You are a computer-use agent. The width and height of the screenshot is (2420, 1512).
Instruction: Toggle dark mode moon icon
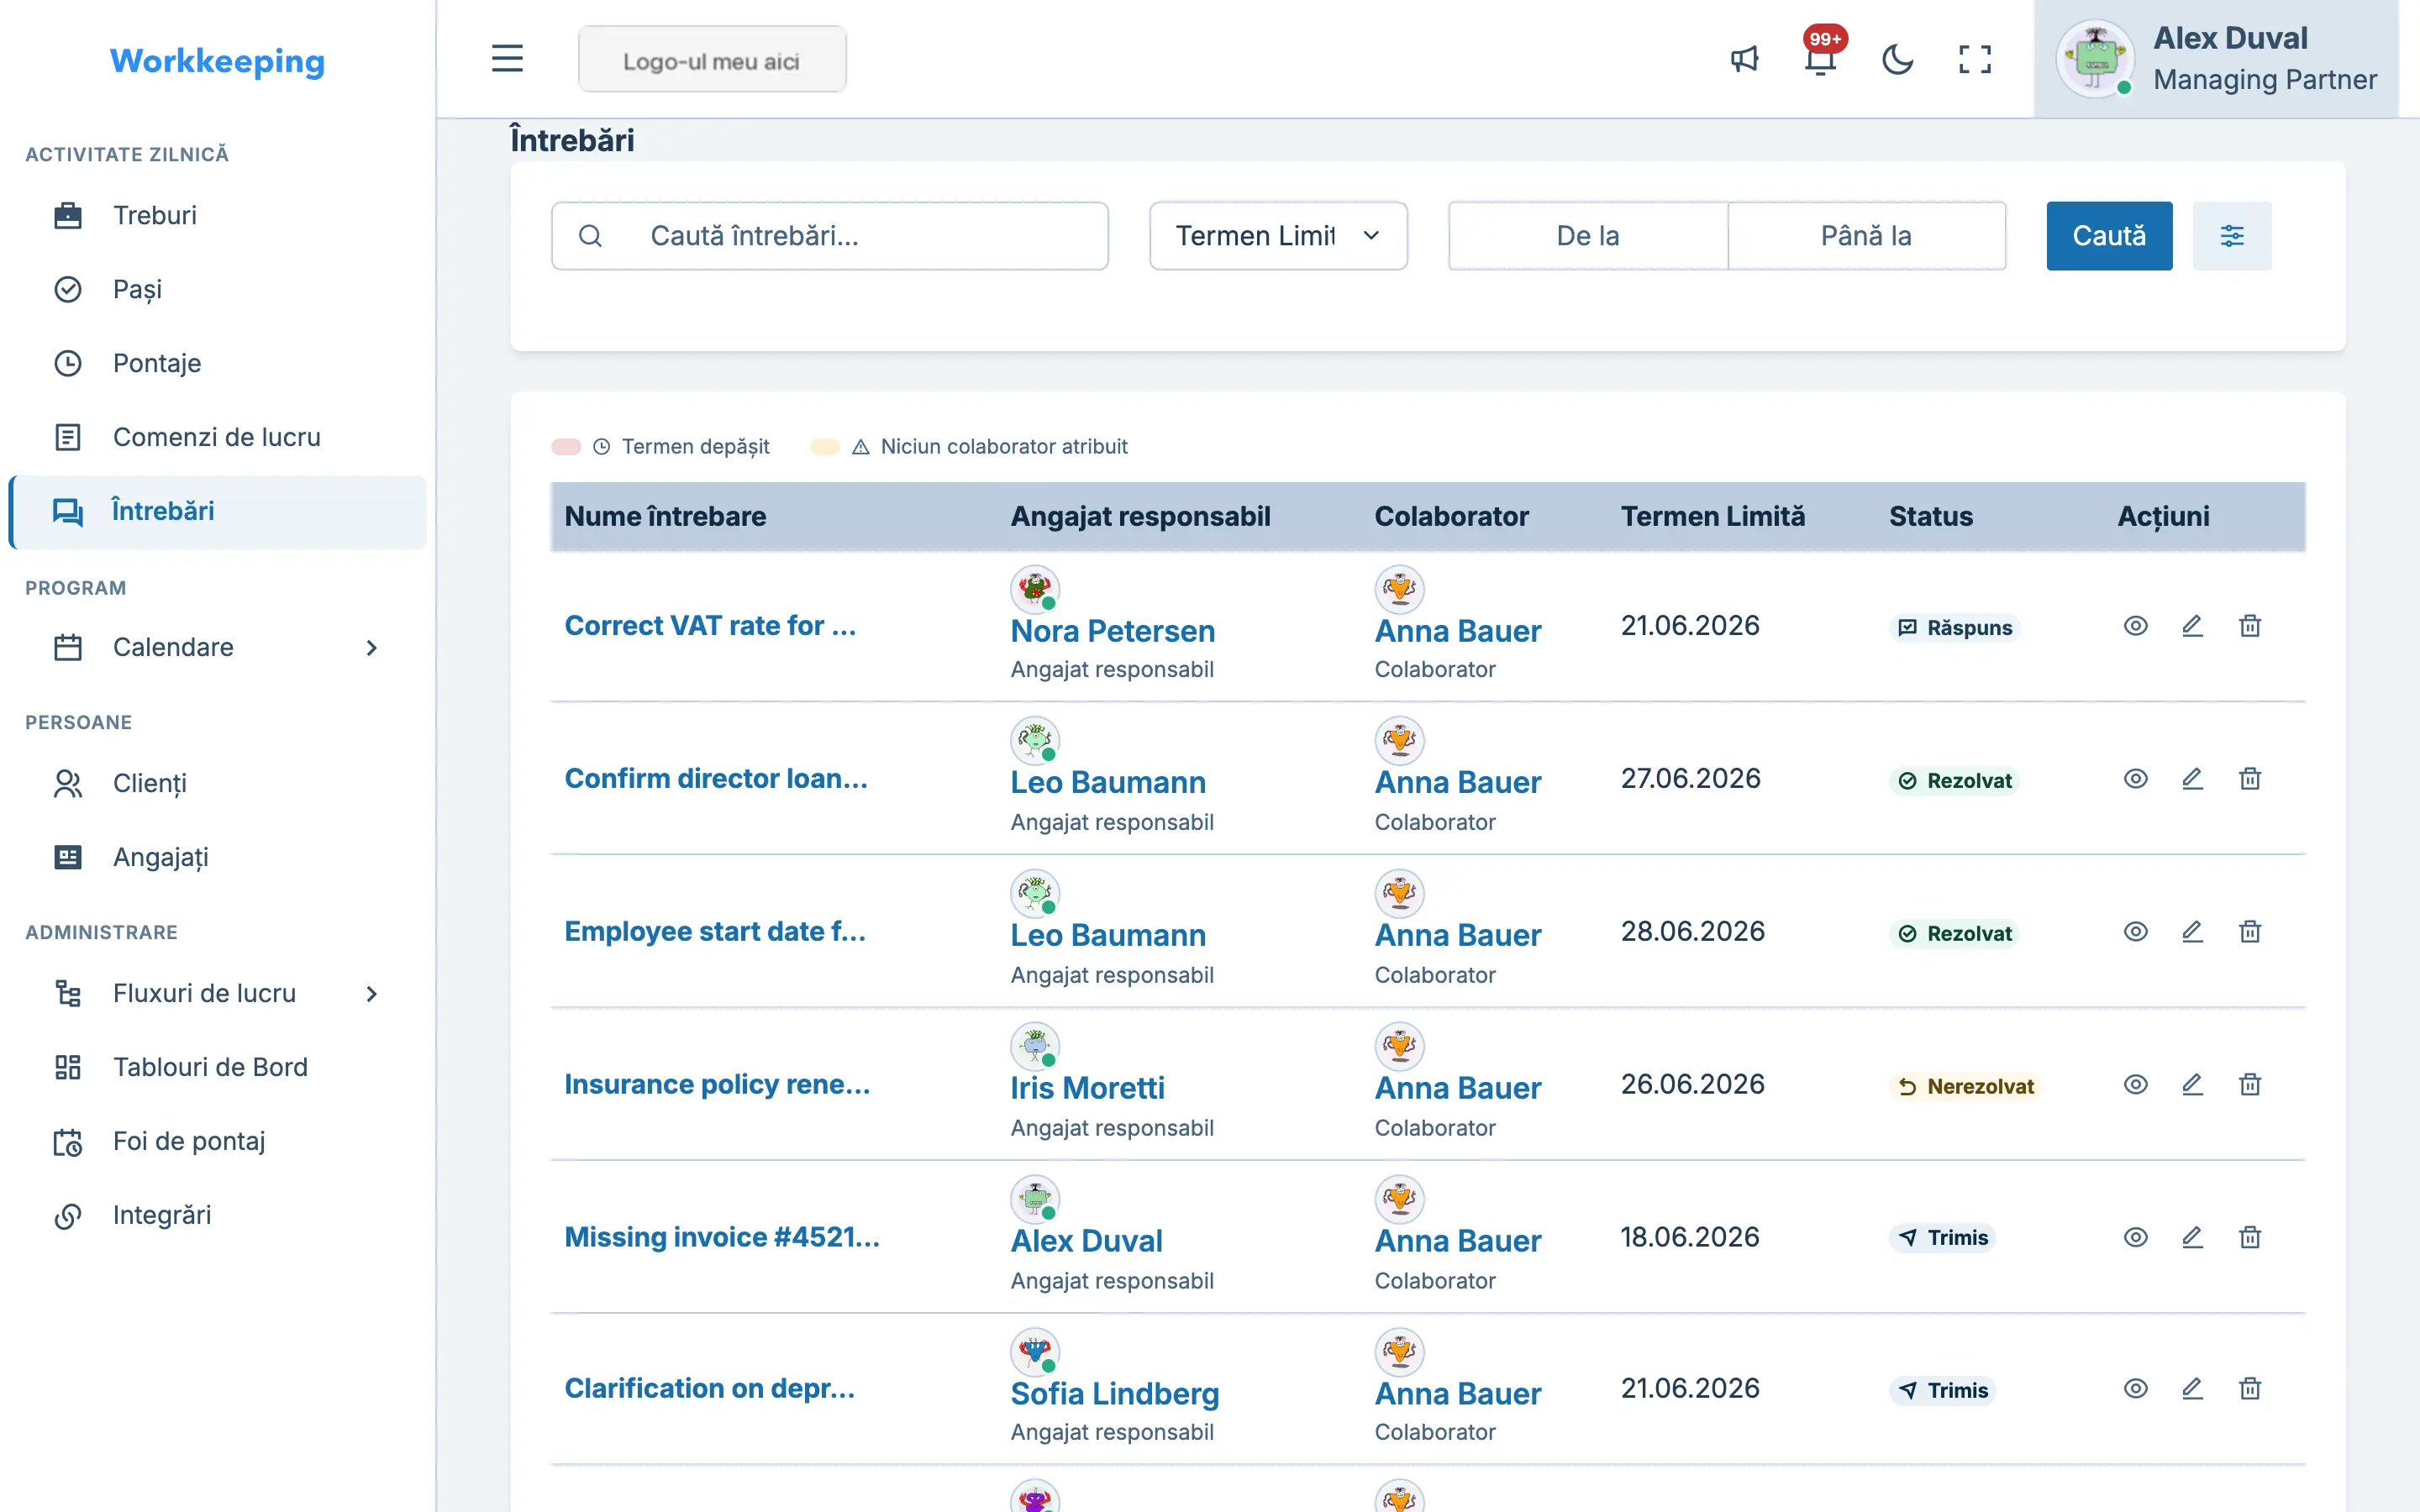1897,59
